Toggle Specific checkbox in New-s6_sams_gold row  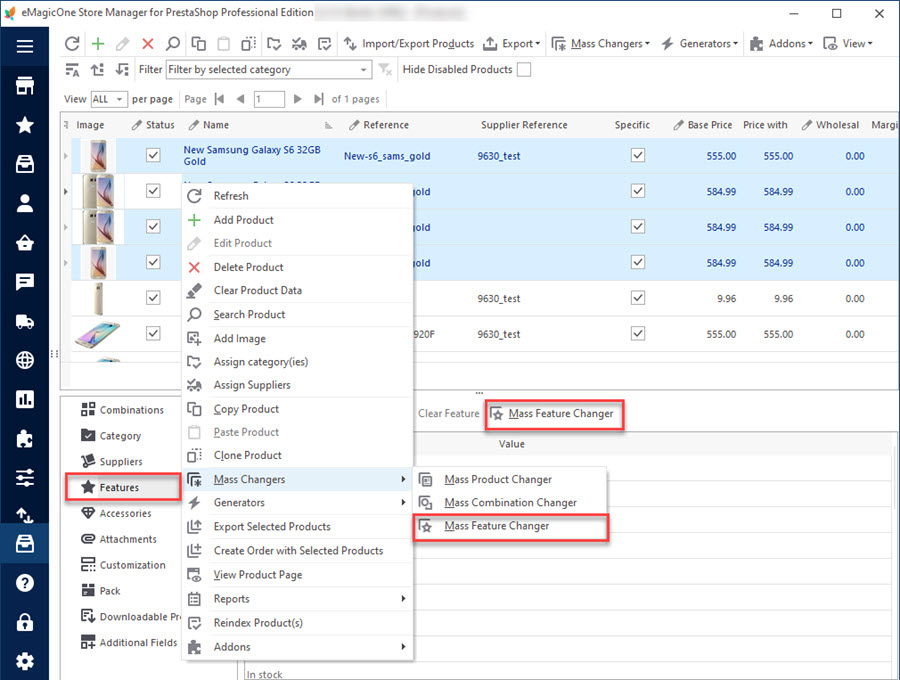pyautogui.click(x=638, y=155)
